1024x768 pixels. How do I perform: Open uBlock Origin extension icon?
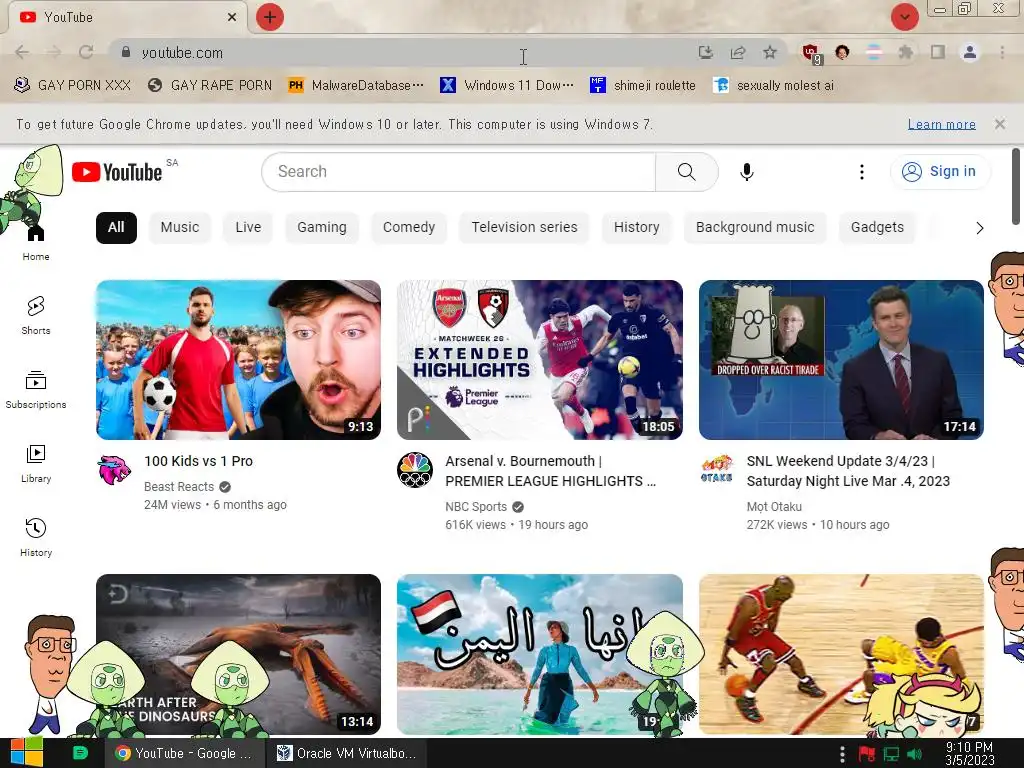click(812, 54)
